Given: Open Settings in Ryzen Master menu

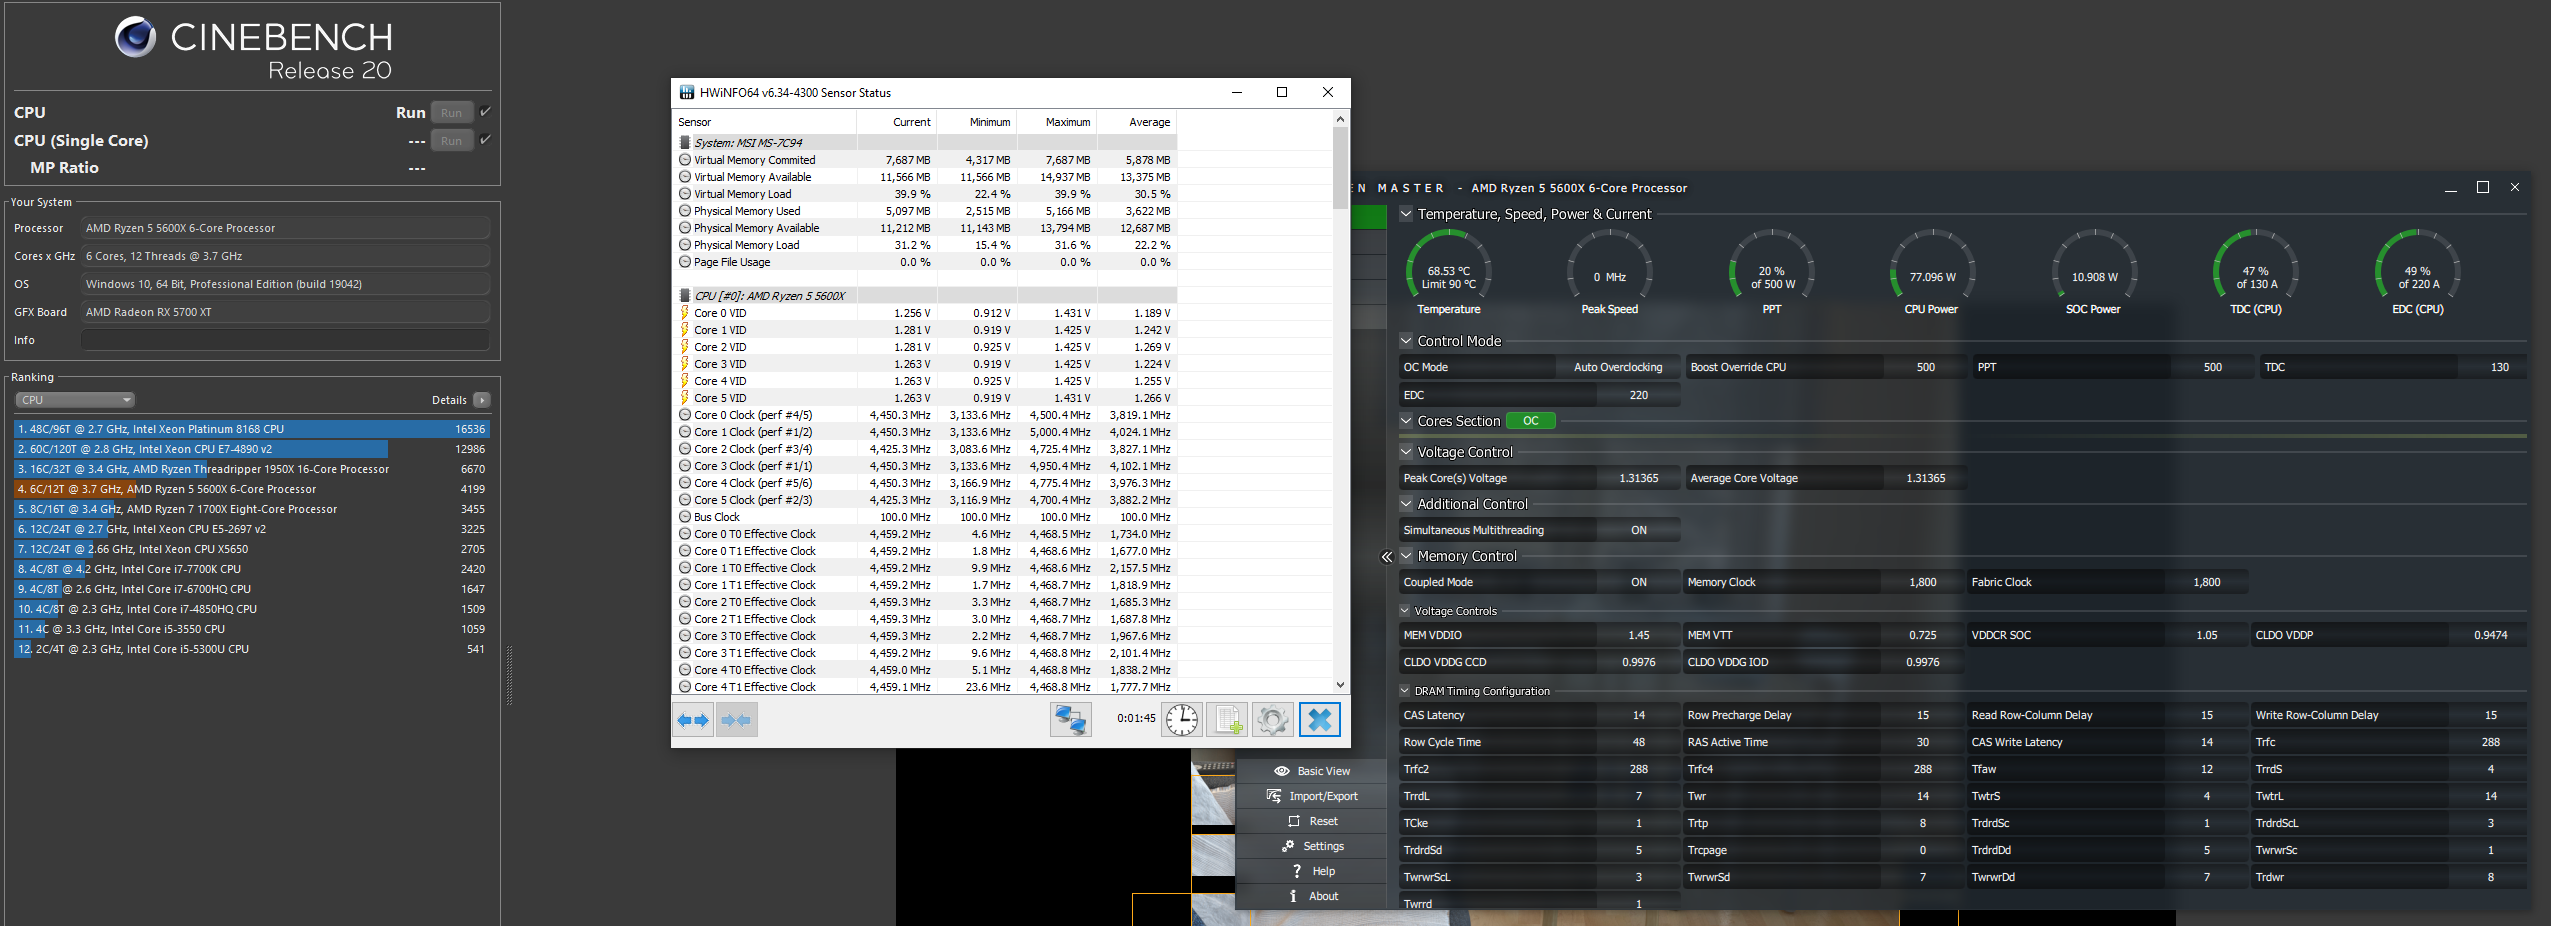Looking at the screenshot, I should pyautogui.click(x=1312, y=846).
